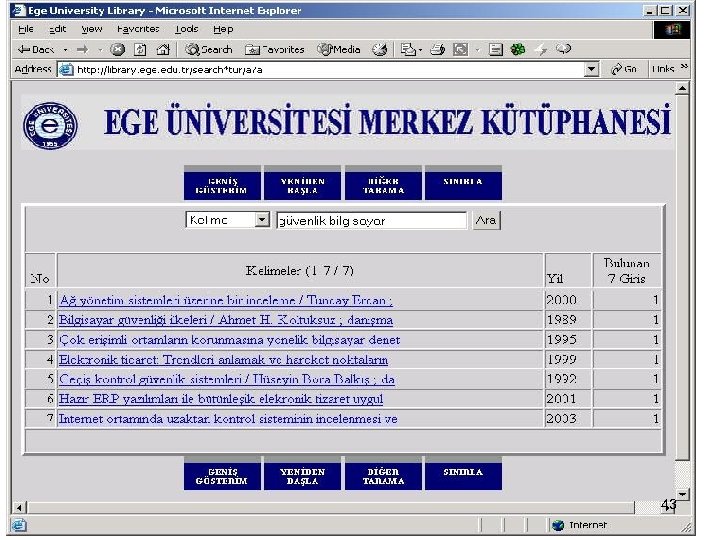Click the page icon in the status bar
The height and width of the screenshot is (540, 720).
pyautogui.click(x=19, y=525)
